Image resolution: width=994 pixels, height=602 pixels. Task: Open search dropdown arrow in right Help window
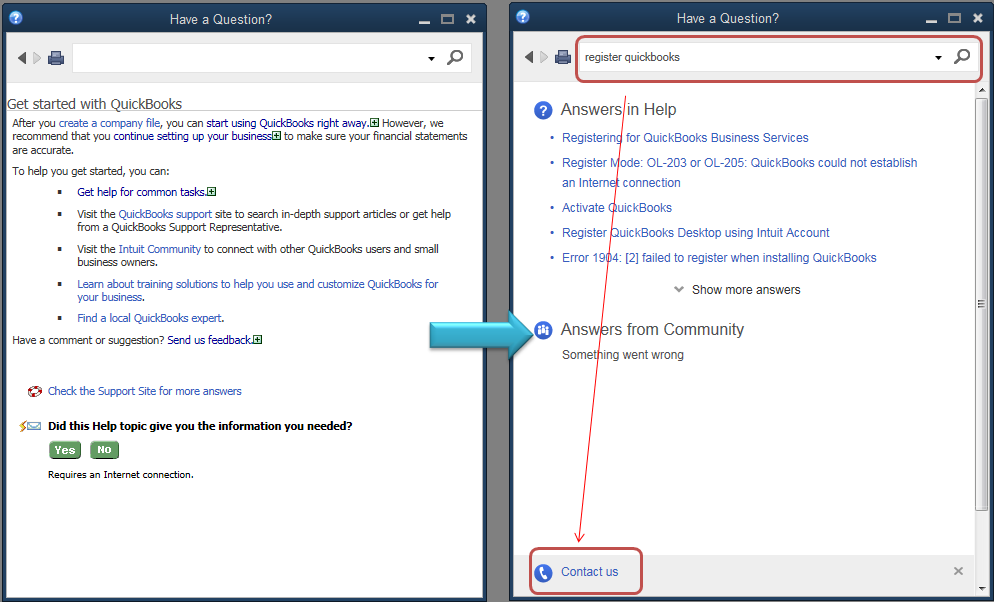[938, 58]
